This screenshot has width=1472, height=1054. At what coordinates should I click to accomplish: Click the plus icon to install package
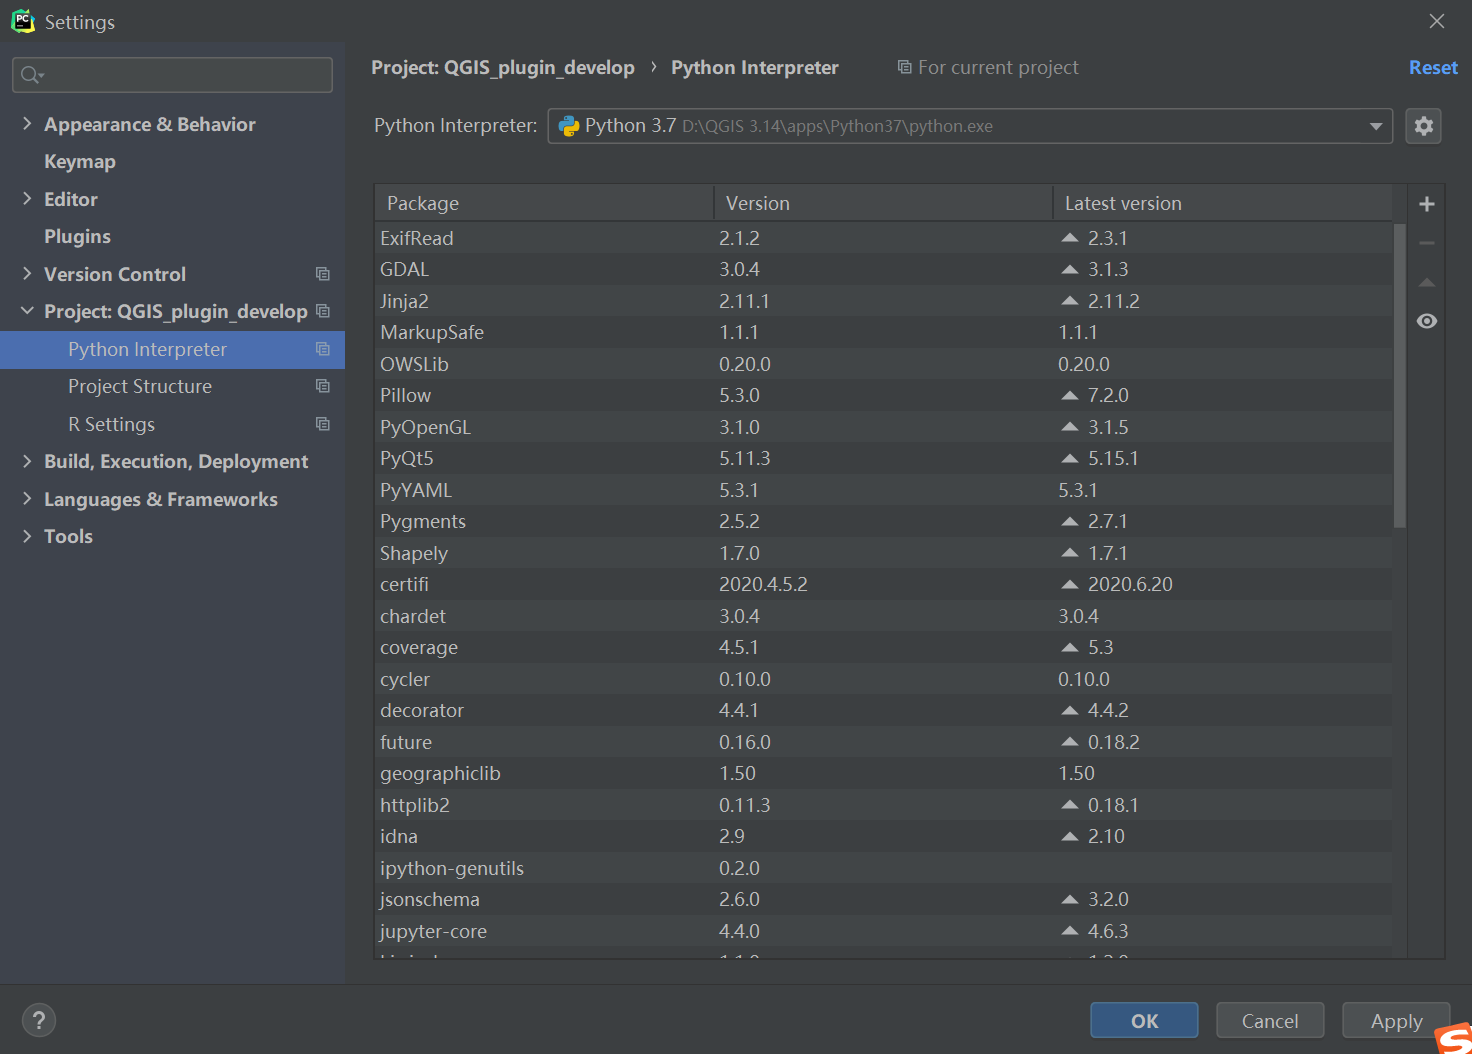[x=1427, y=204]
